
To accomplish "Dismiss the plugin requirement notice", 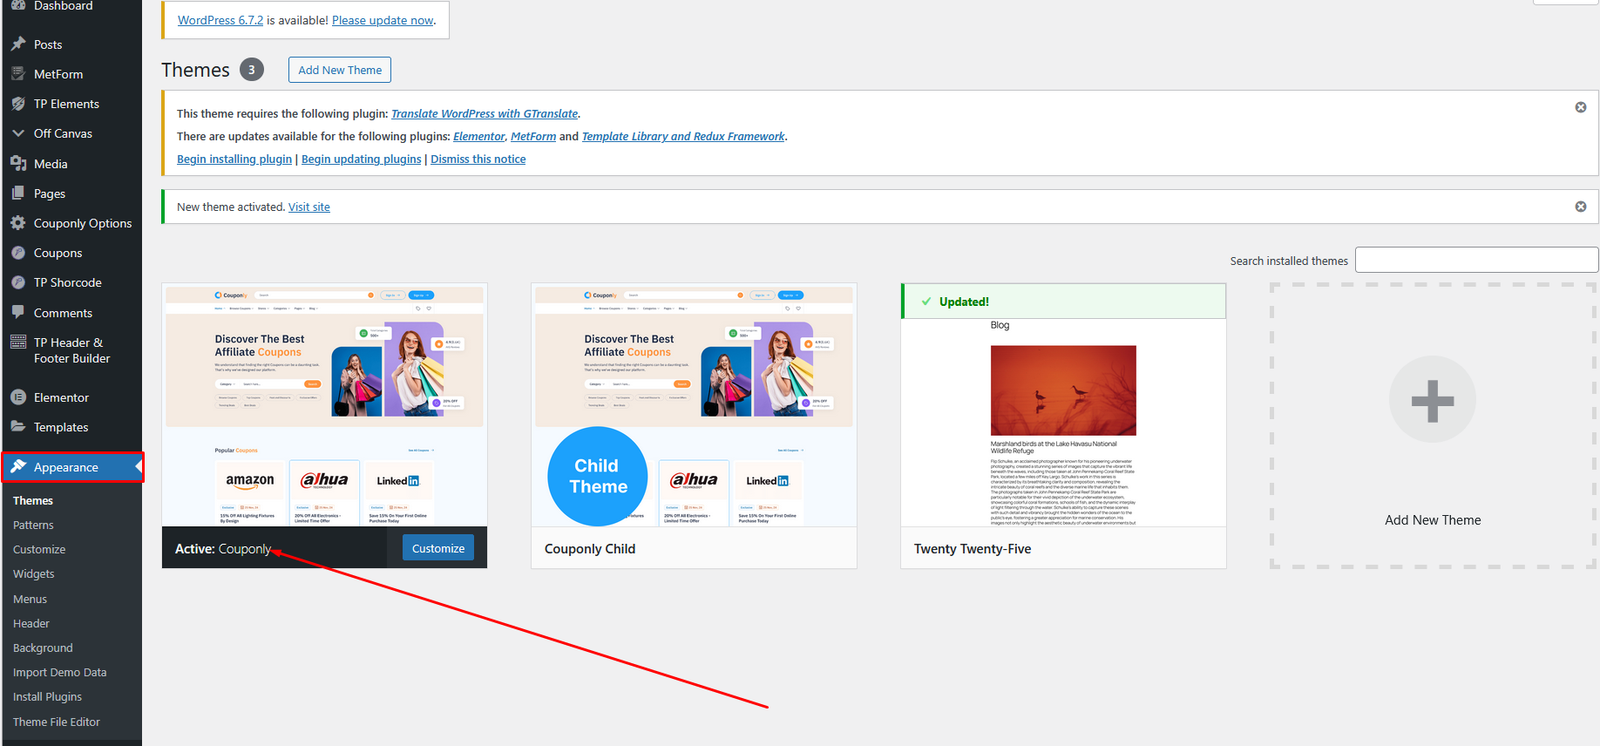I will pyautogui.click(x=1580, y=107).
